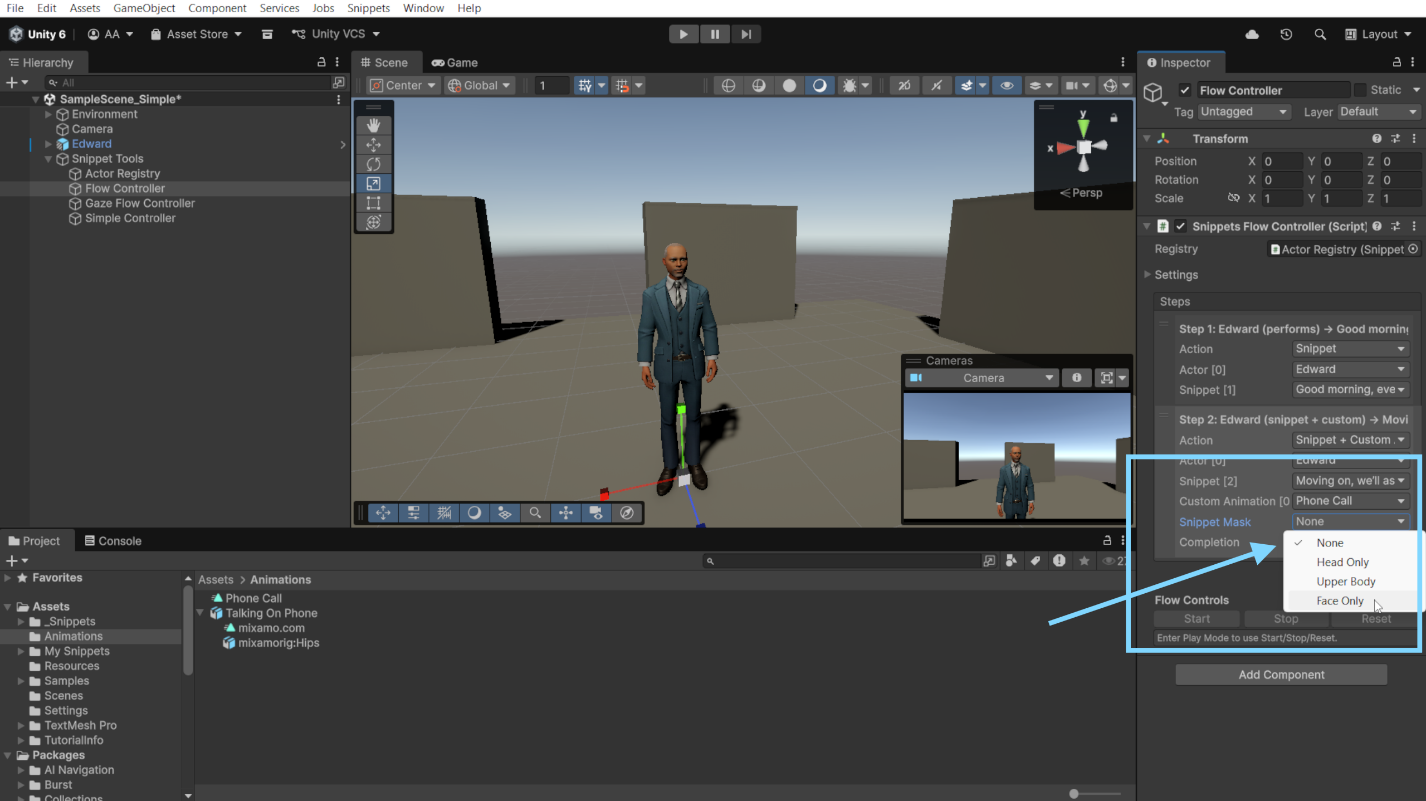The width and height of the screenshot is (1426, 801).
Task: Toggle the Flow Controller active checkbox
Action: coord(1185,90)
